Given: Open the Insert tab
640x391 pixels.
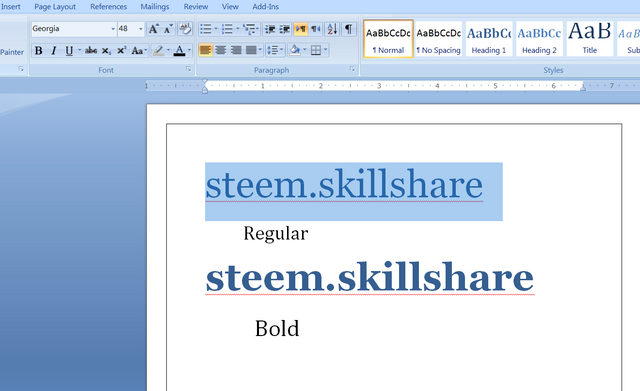Looking at the screenshot, I should pyautogui.click(x=11, y=7).
